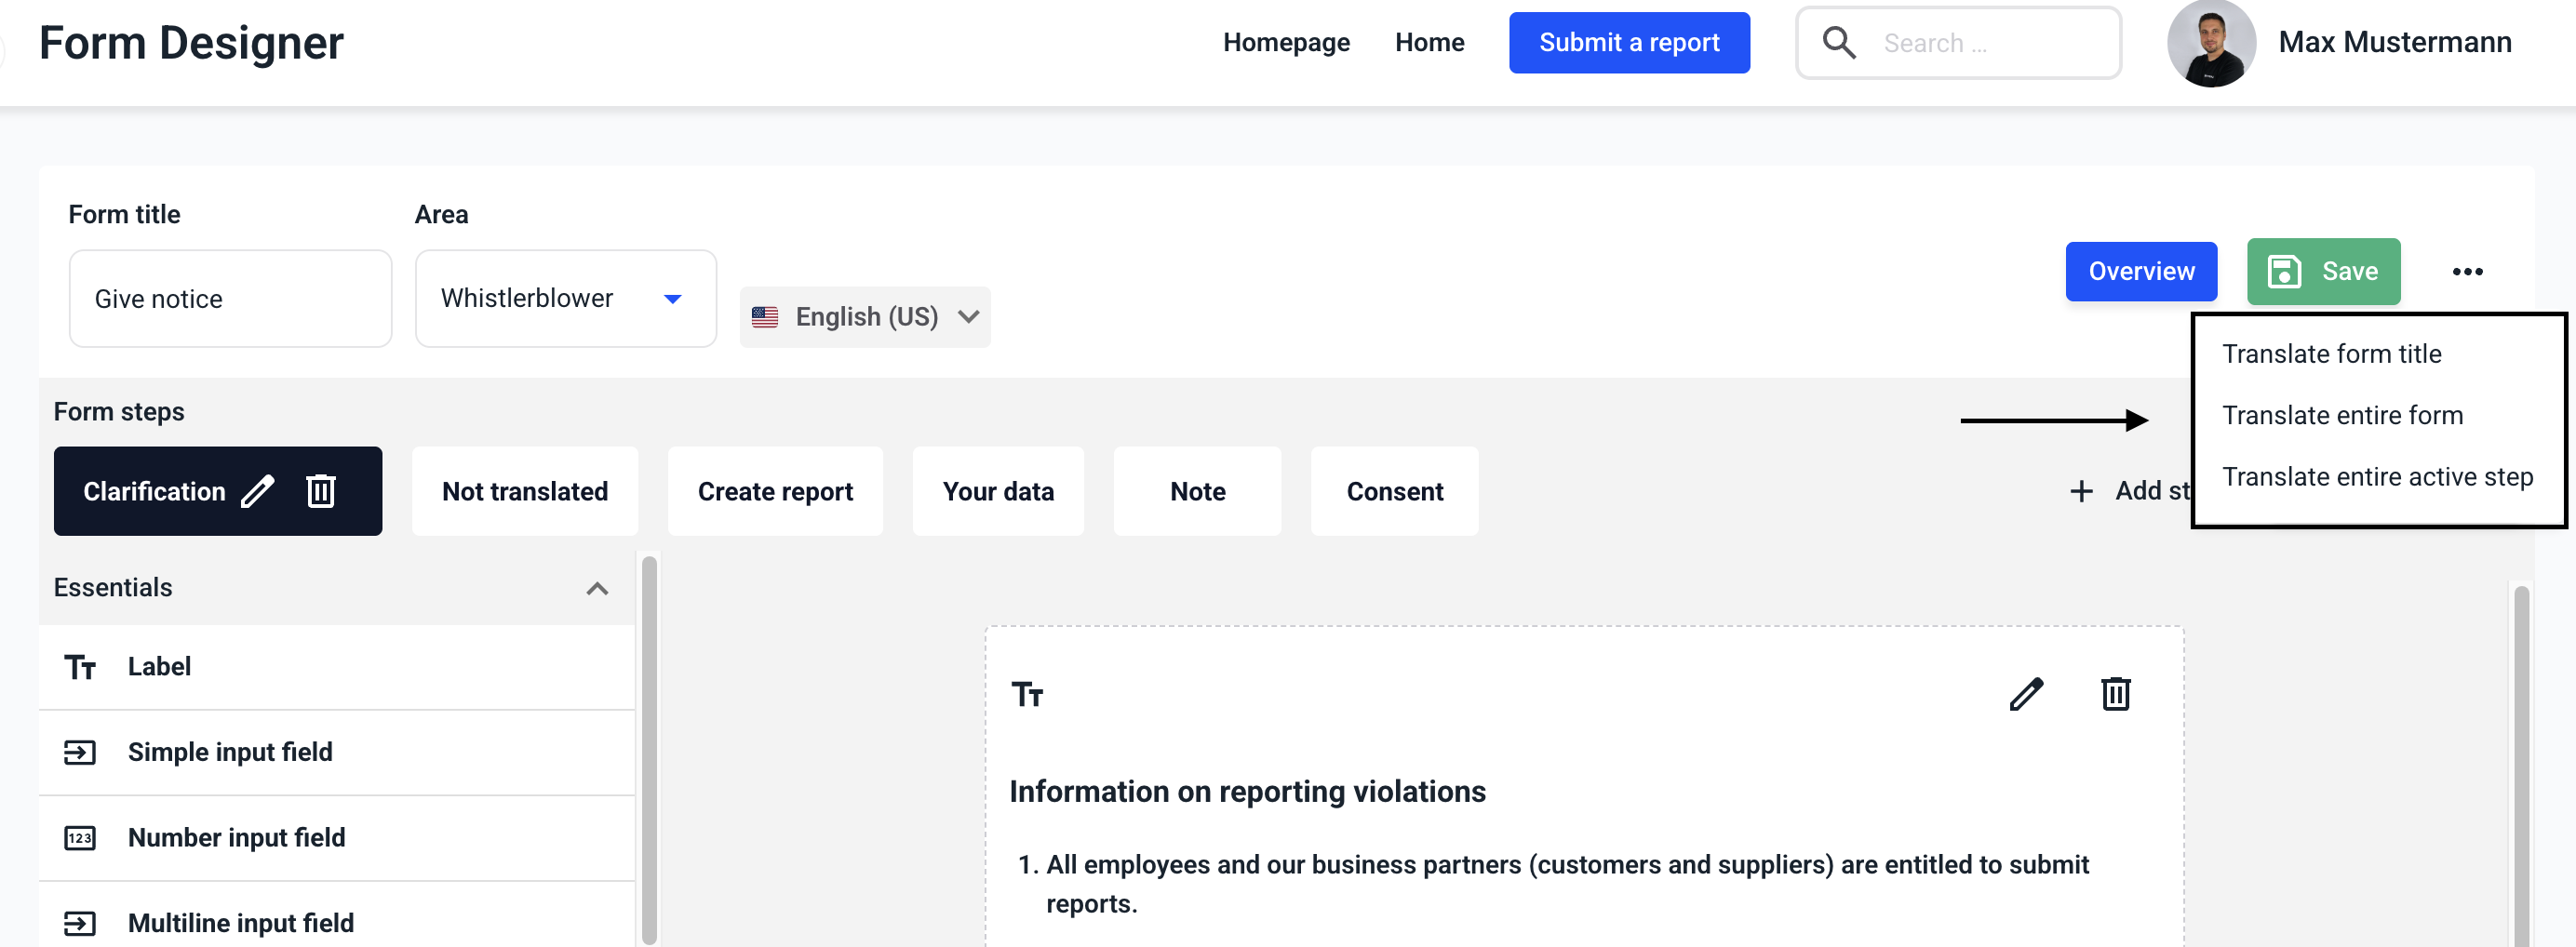Add a Number input field element

(236, 837)
